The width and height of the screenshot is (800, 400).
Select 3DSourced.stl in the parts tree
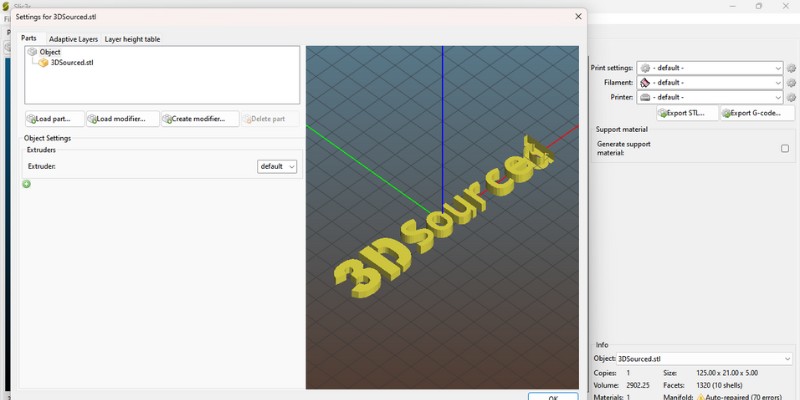(72, 62)
